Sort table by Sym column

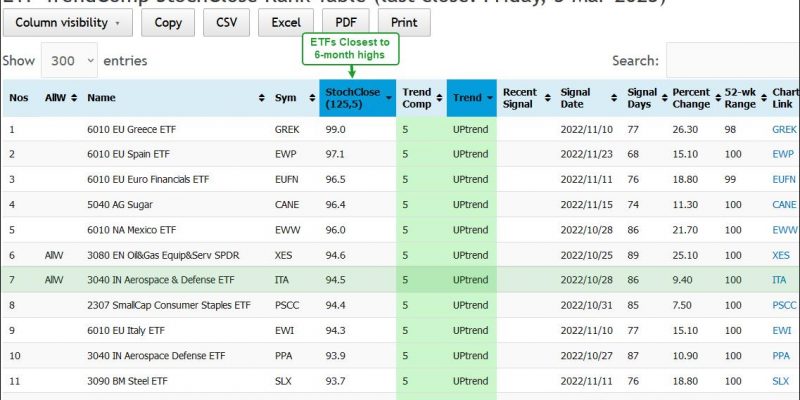(294, 98)
